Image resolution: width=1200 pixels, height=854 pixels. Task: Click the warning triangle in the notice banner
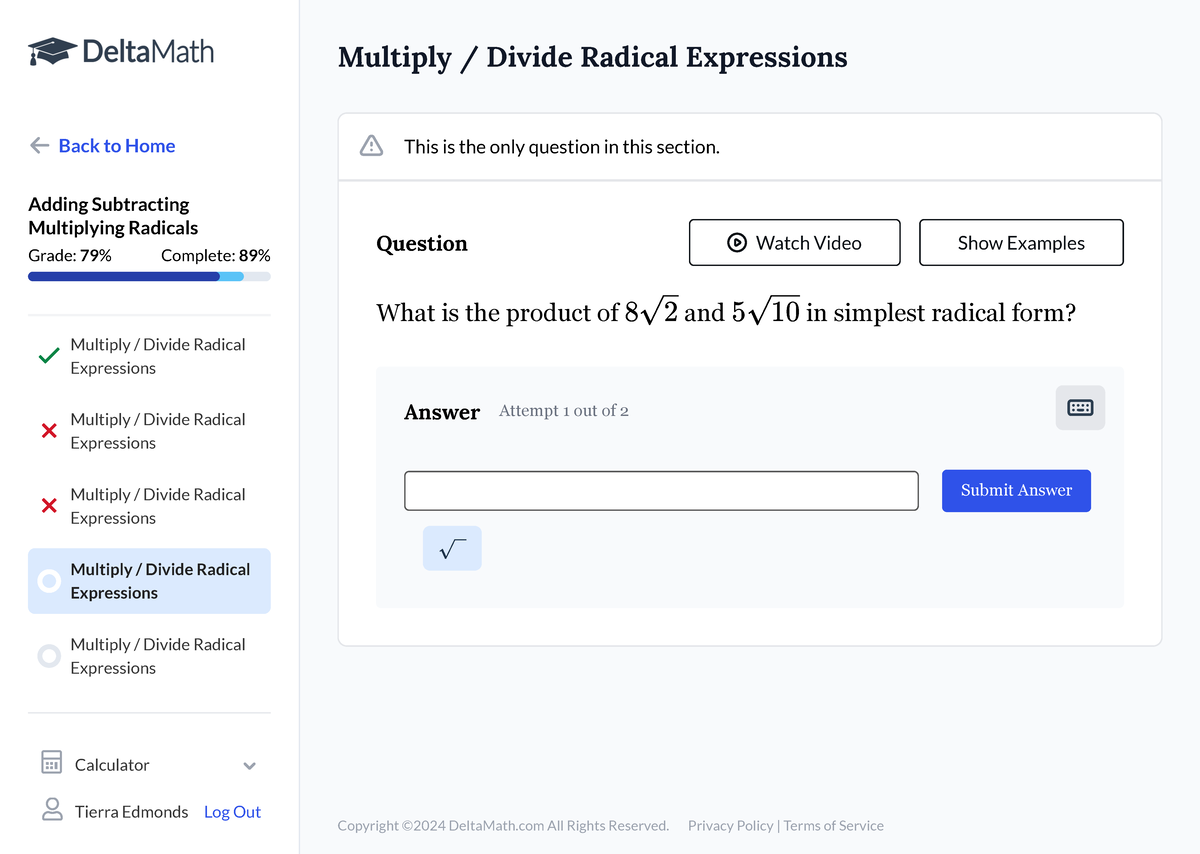370,145
